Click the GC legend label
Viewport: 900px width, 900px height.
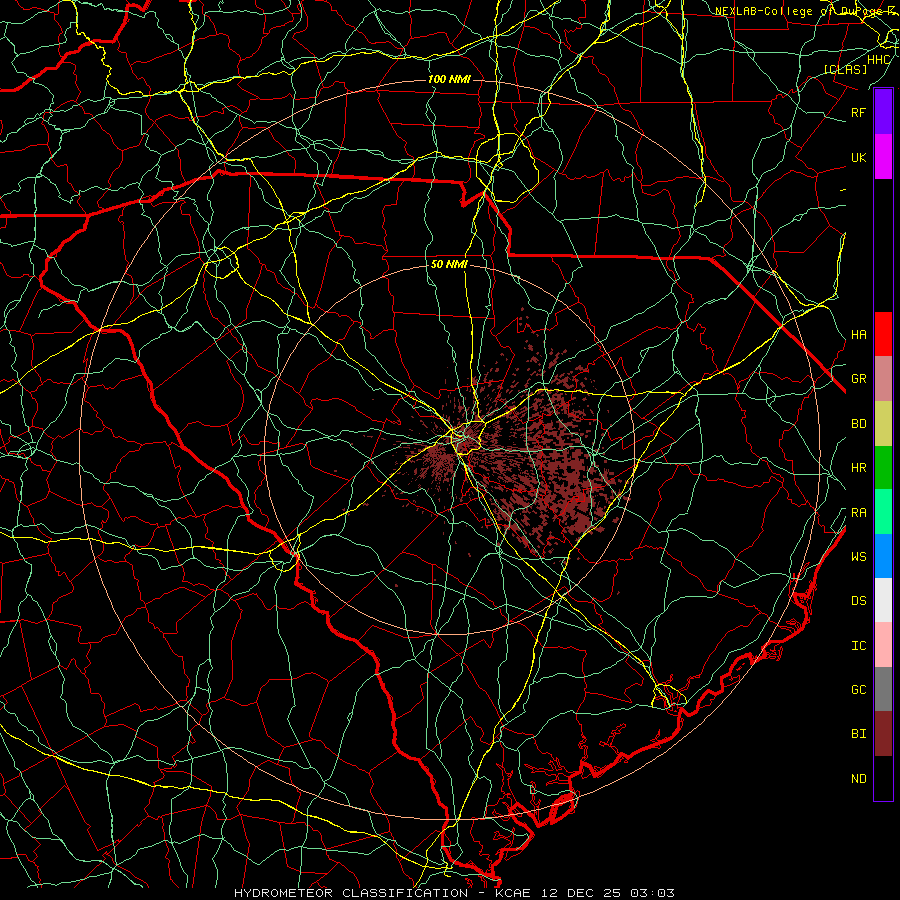click(858, 689)
